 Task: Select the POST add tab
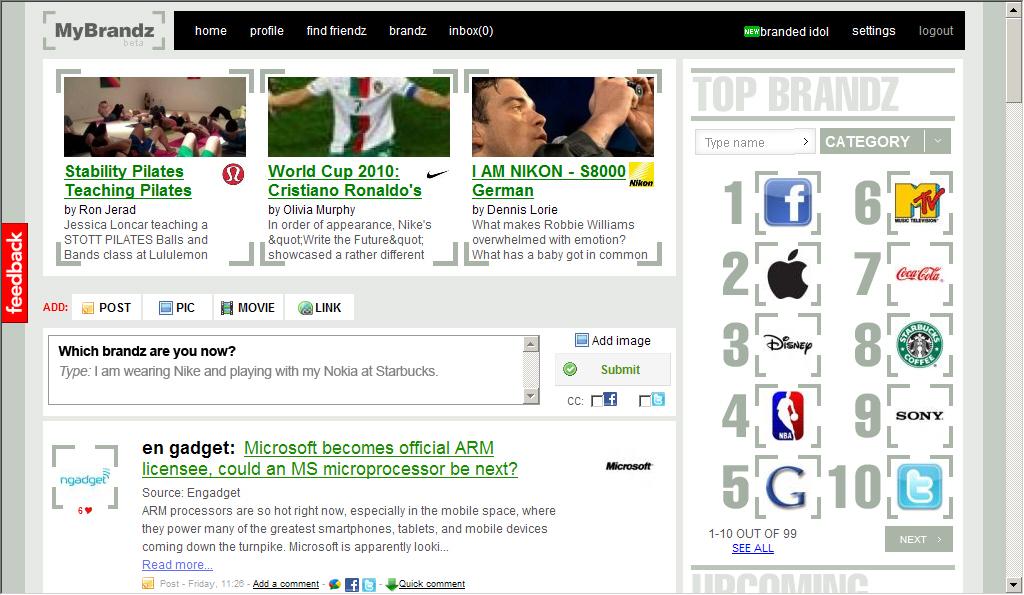[106, 308]
